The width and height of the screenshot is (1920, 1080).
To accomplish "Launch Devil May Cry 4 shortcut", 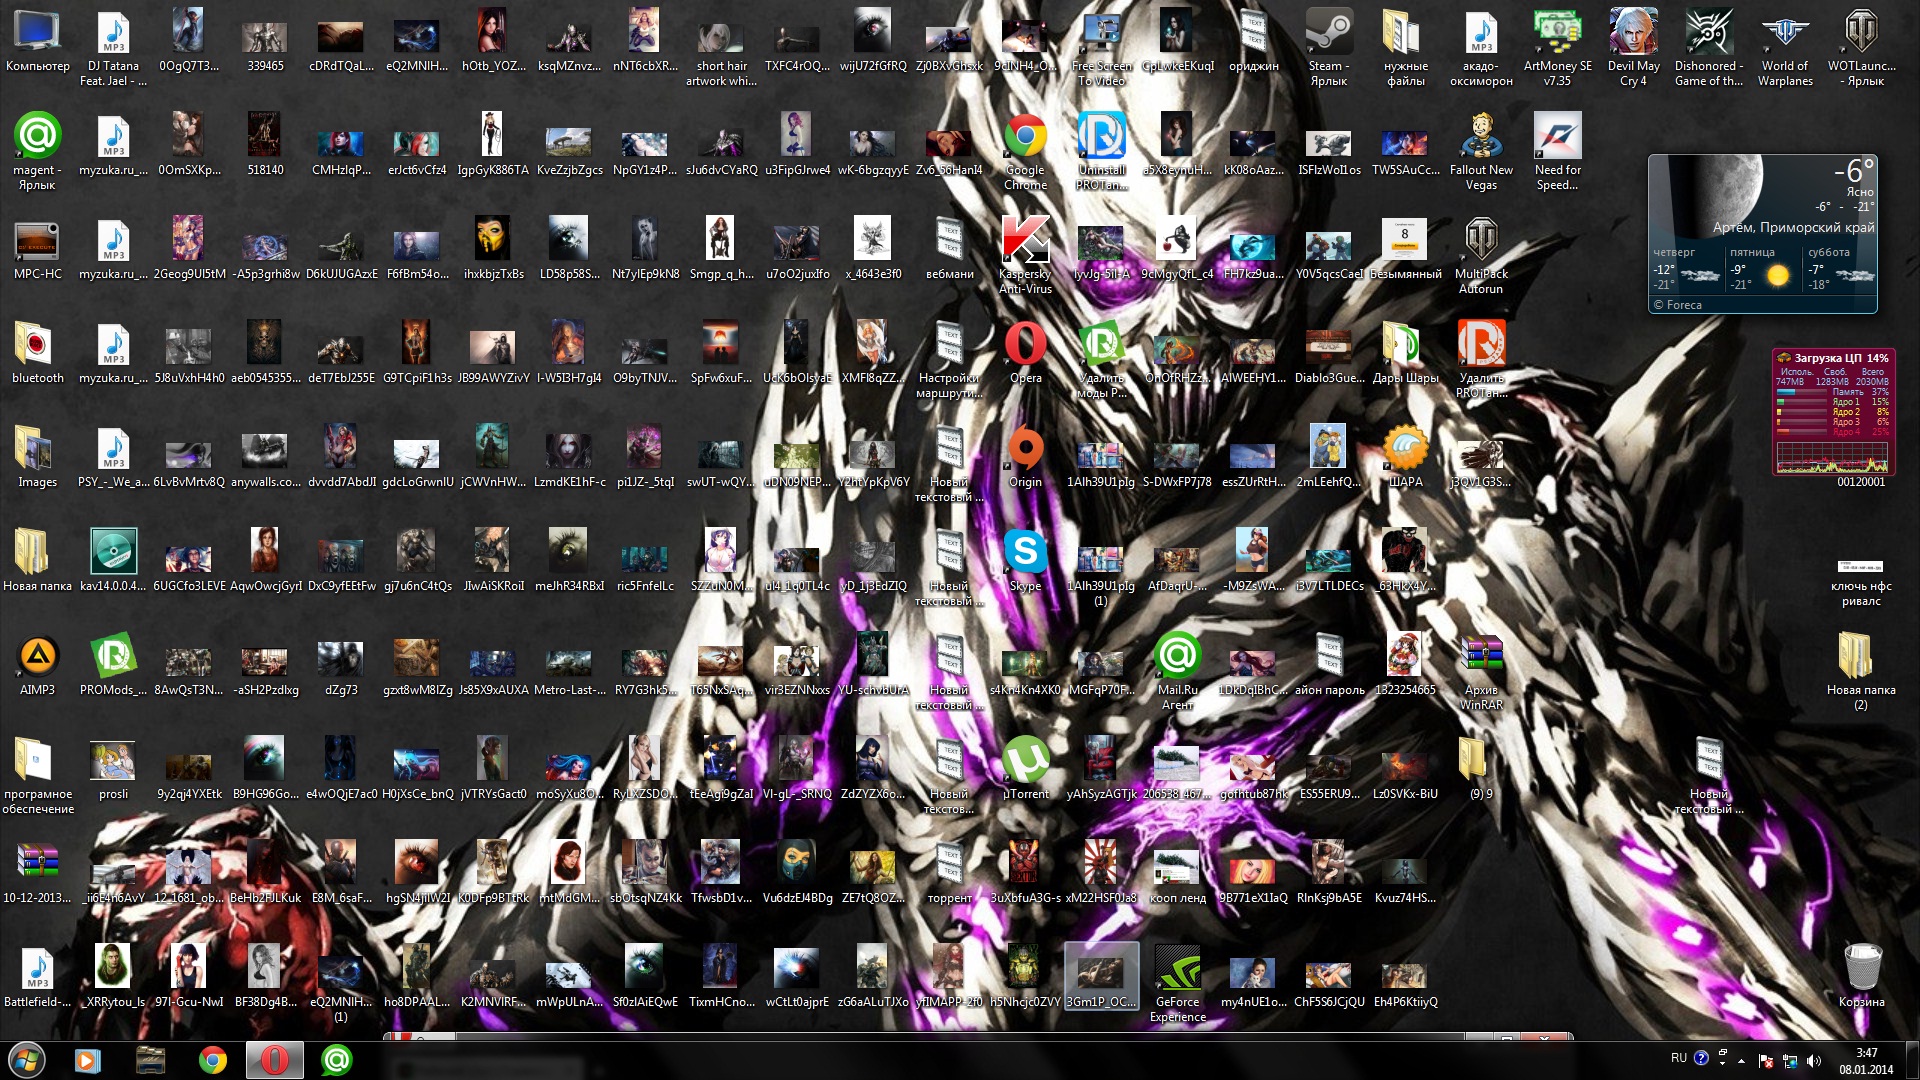I will (x=1633, y=49).
